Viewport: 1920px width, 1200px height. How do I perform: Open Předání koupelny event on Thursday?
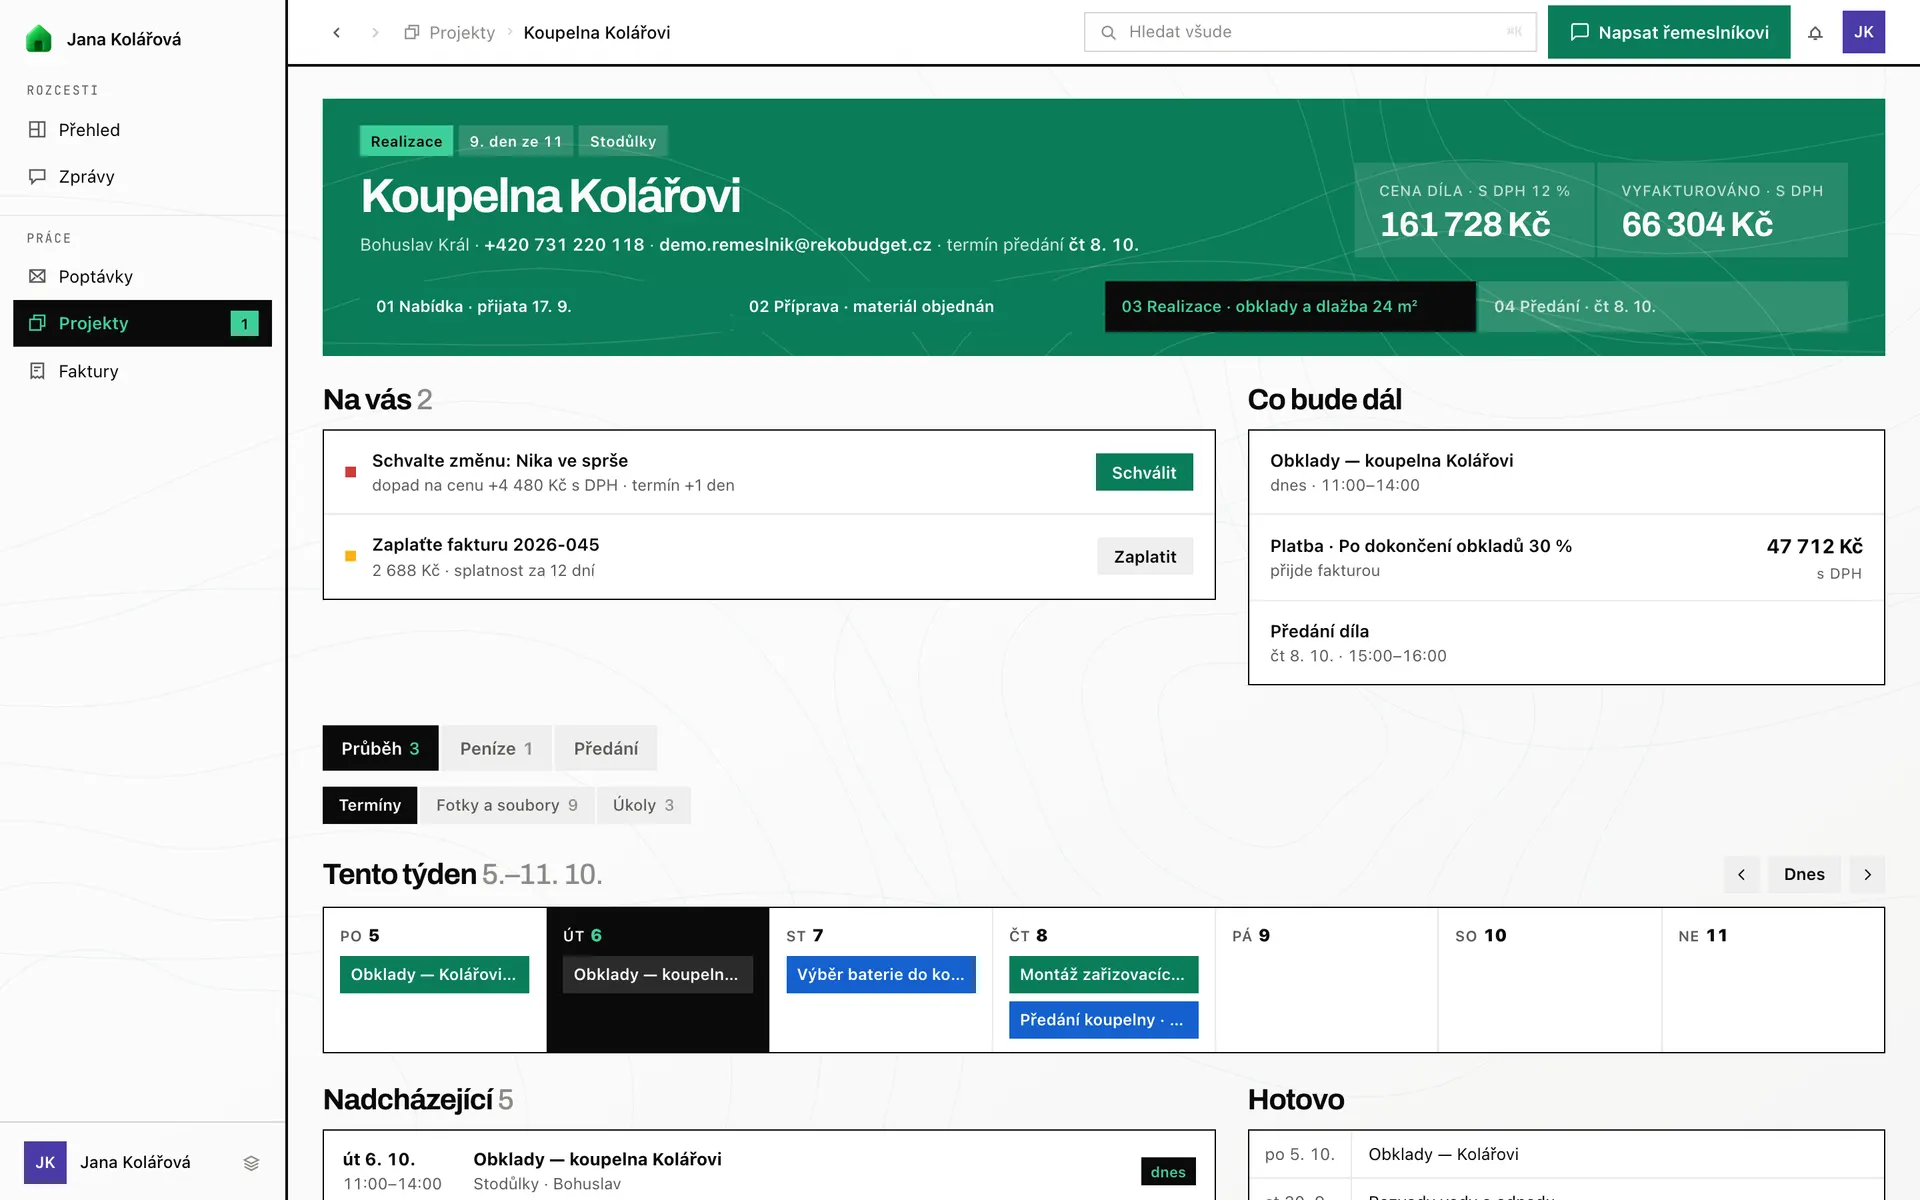[x=1103, y=1019]
